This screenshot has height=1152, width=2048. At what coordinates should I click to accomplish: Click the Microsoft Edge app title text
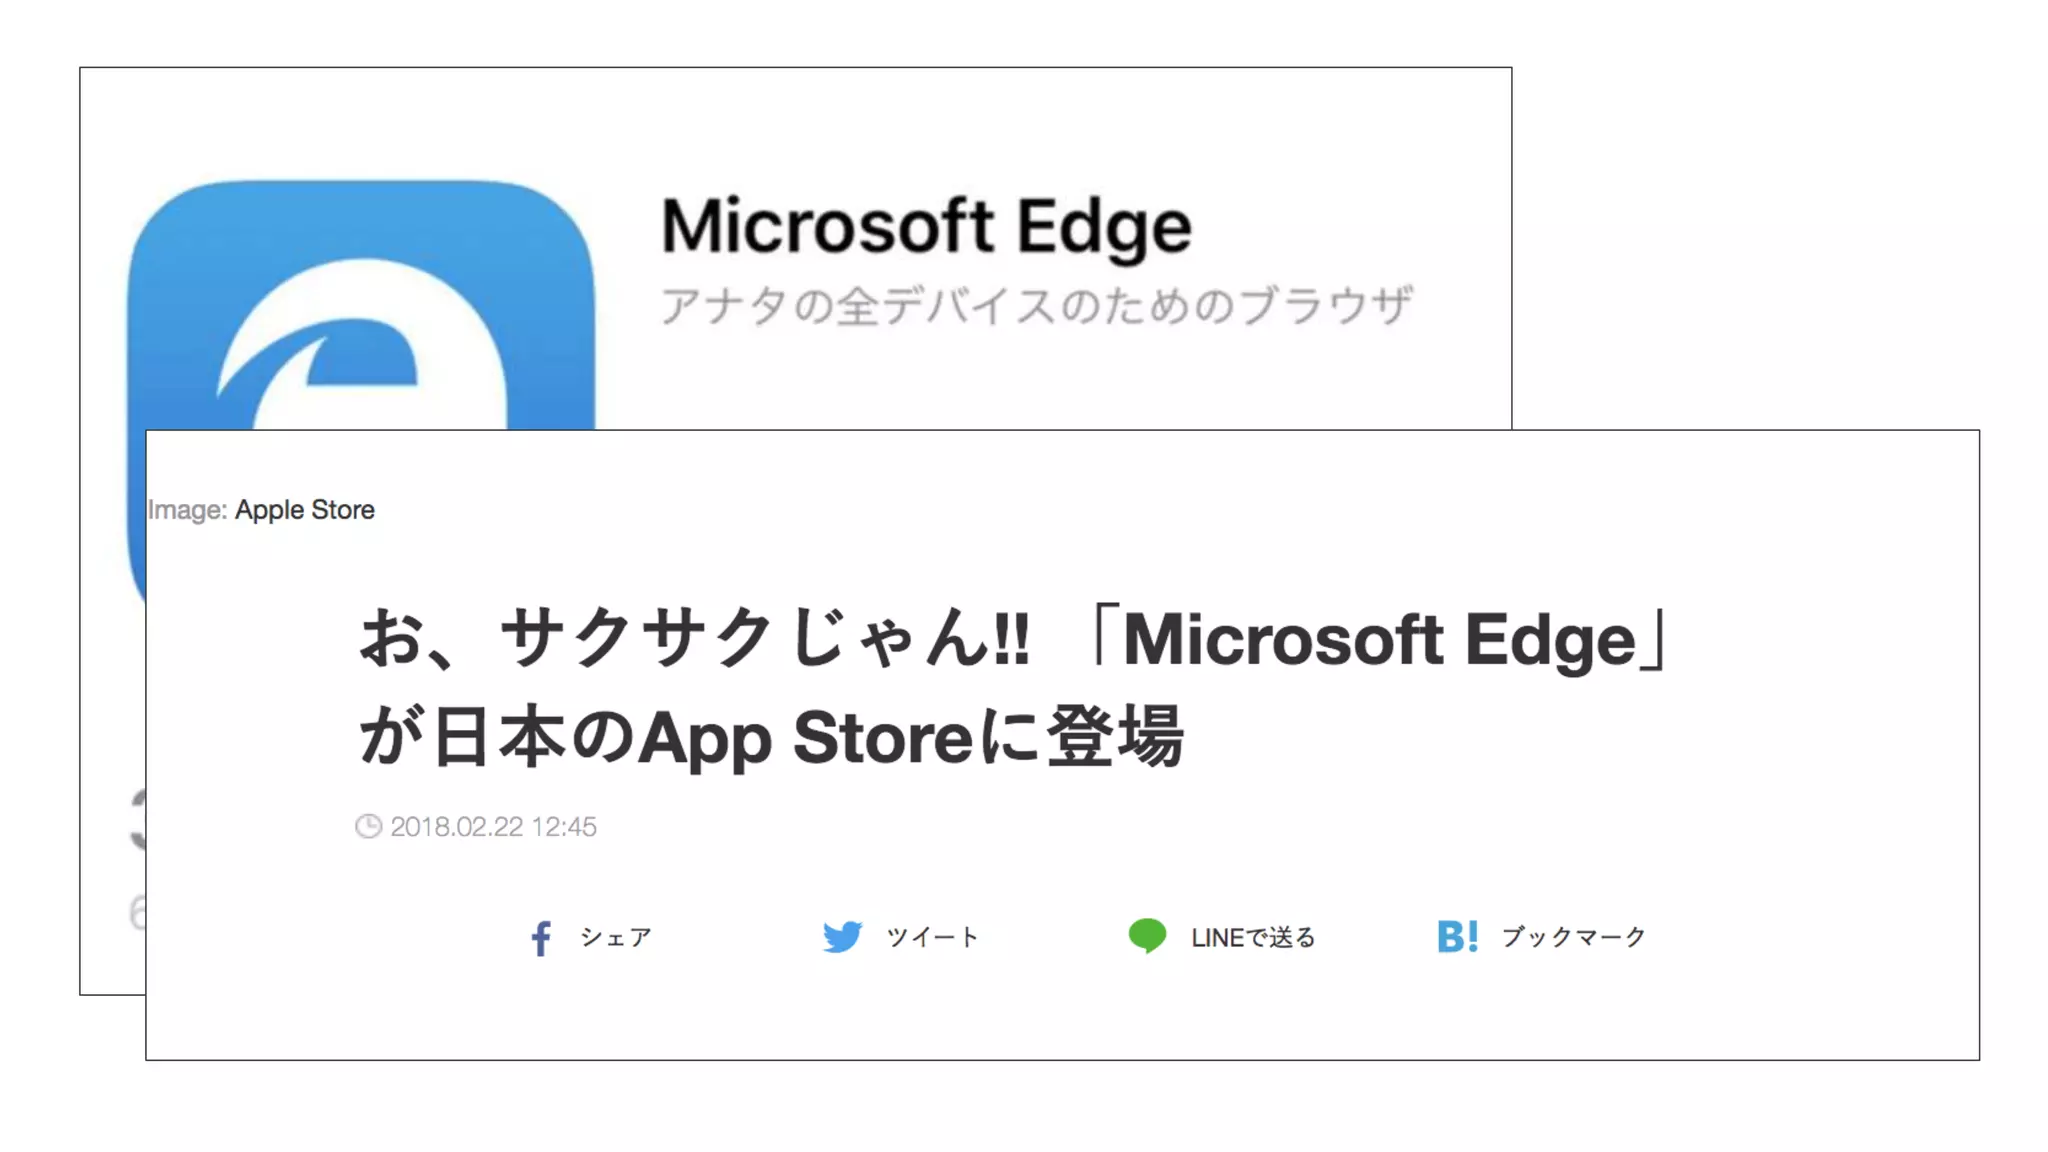coord(926,226)
